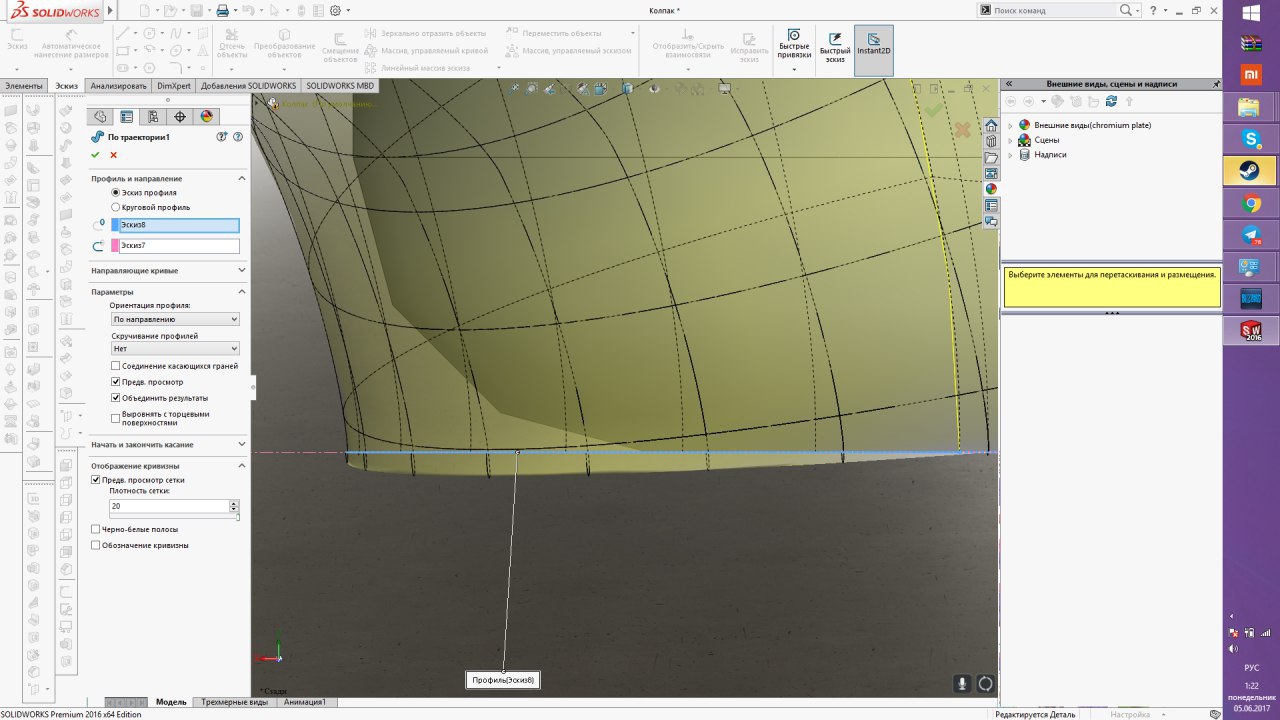1280x720 pixels.
Task: Click the pink path selection swatch
Action: [115, 245]
